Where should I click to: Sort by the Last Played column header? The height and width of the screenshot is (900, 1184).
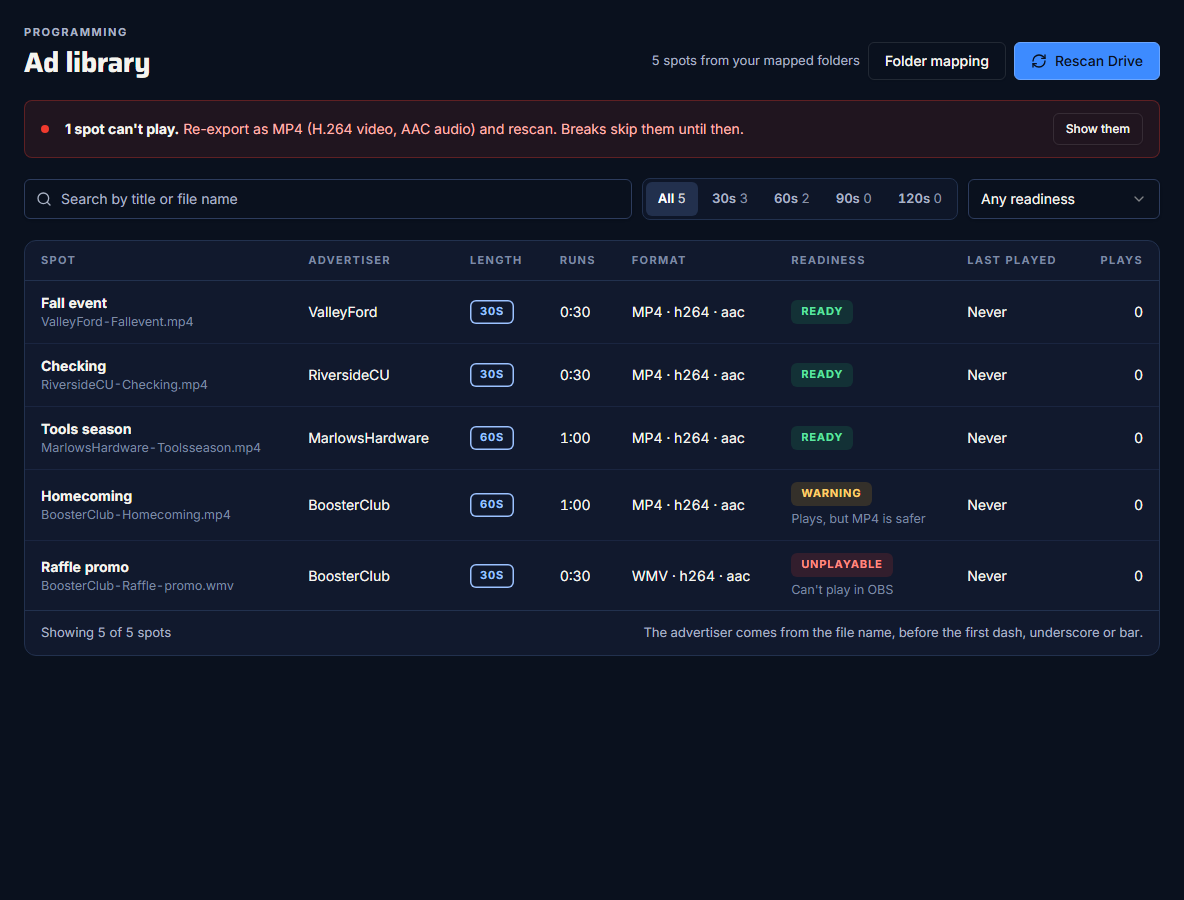coord(1011,260)
